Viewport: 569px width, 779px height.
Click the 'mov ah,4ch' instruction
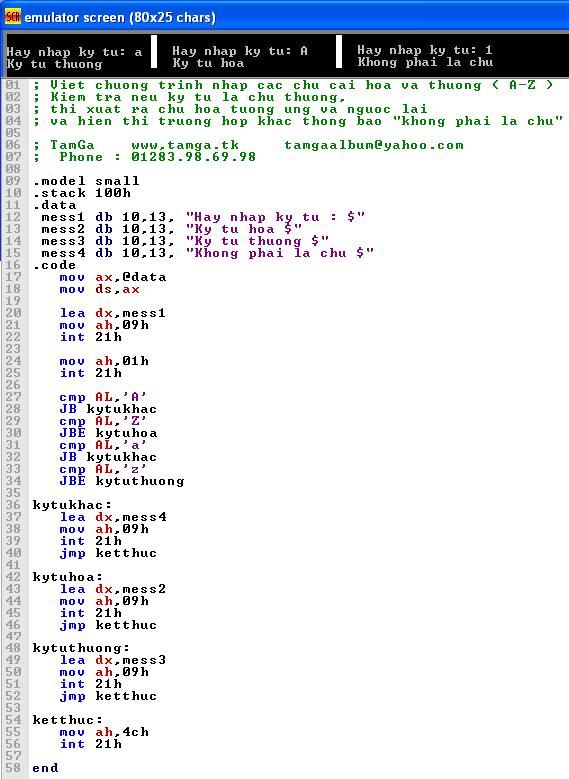[104, 732]
